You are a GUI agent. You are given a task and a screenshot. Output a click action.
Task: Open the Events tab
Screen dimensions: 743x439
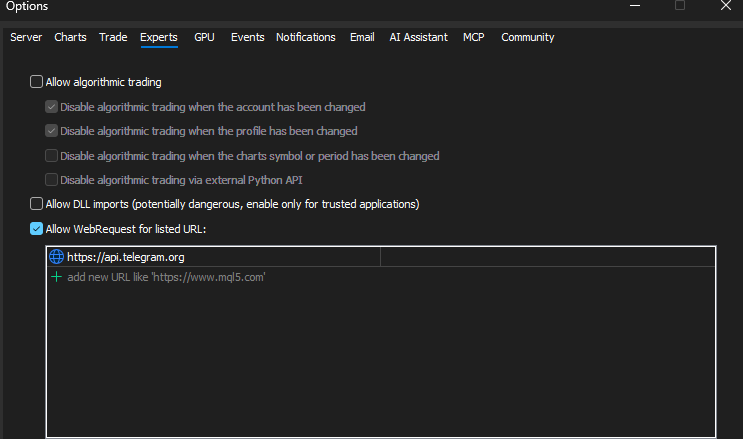coord(247,37)
